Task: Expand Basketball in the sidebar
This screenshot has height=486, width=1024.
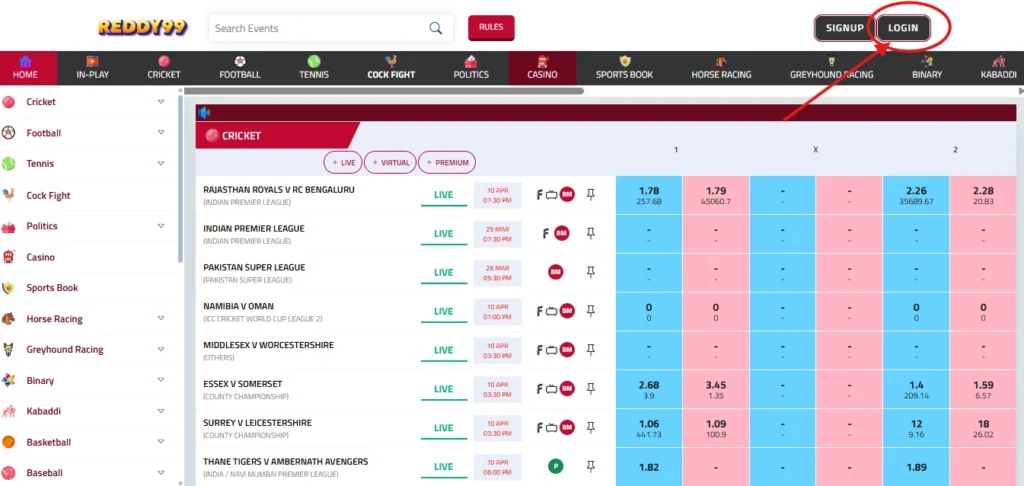Action: [x=161, y=442]
